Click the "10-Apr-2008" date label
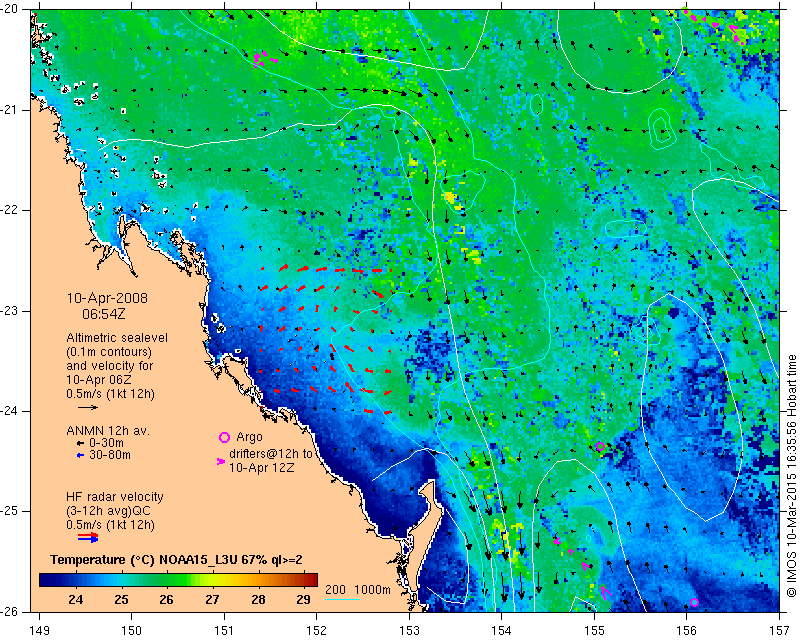Viewport: 800px width, 640px height. coord(107,298)
